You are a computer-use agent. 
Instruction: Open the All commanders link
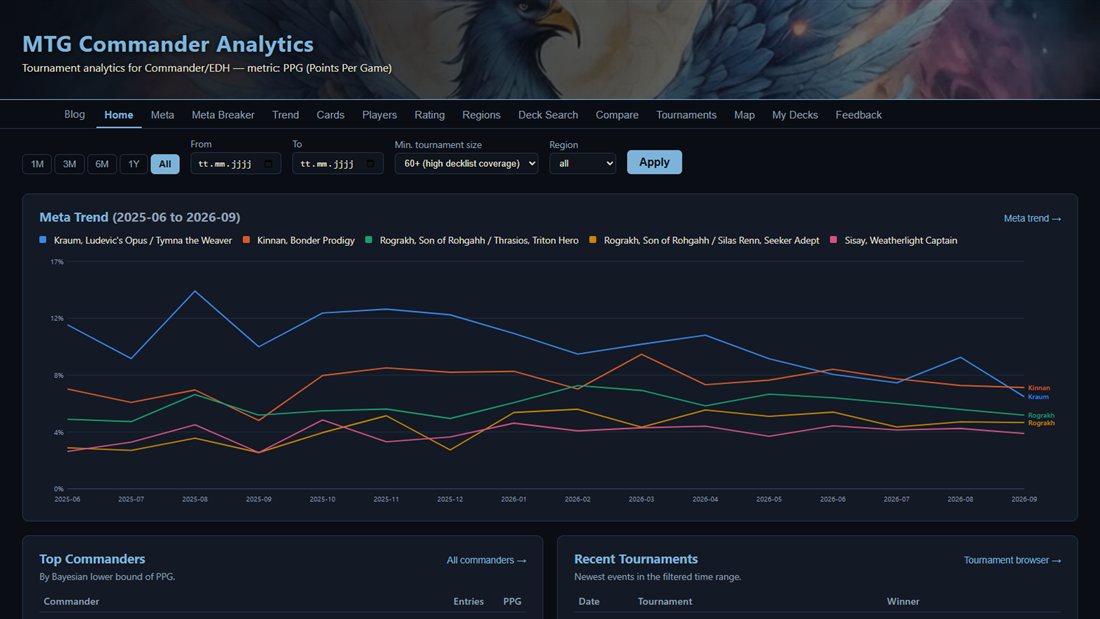click(486, 560)
